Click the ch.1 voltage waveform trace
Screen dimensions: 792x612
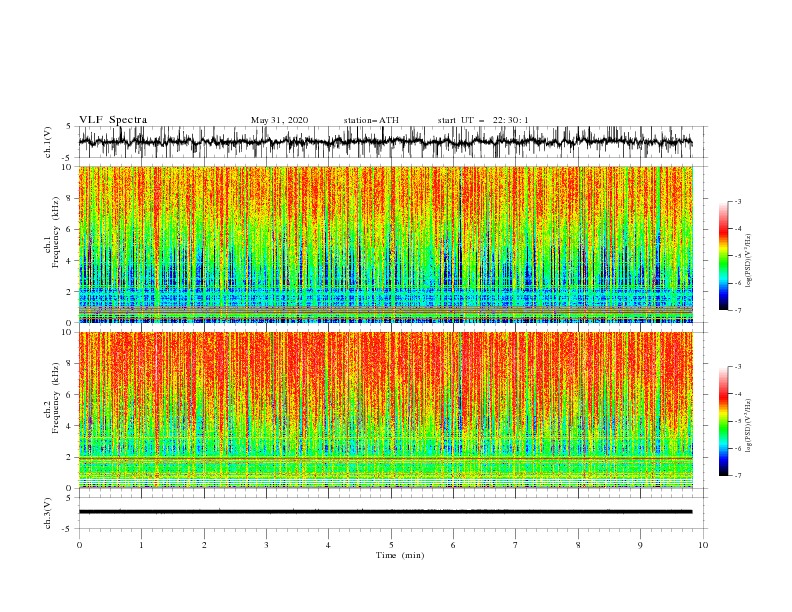tap(385, 142)
